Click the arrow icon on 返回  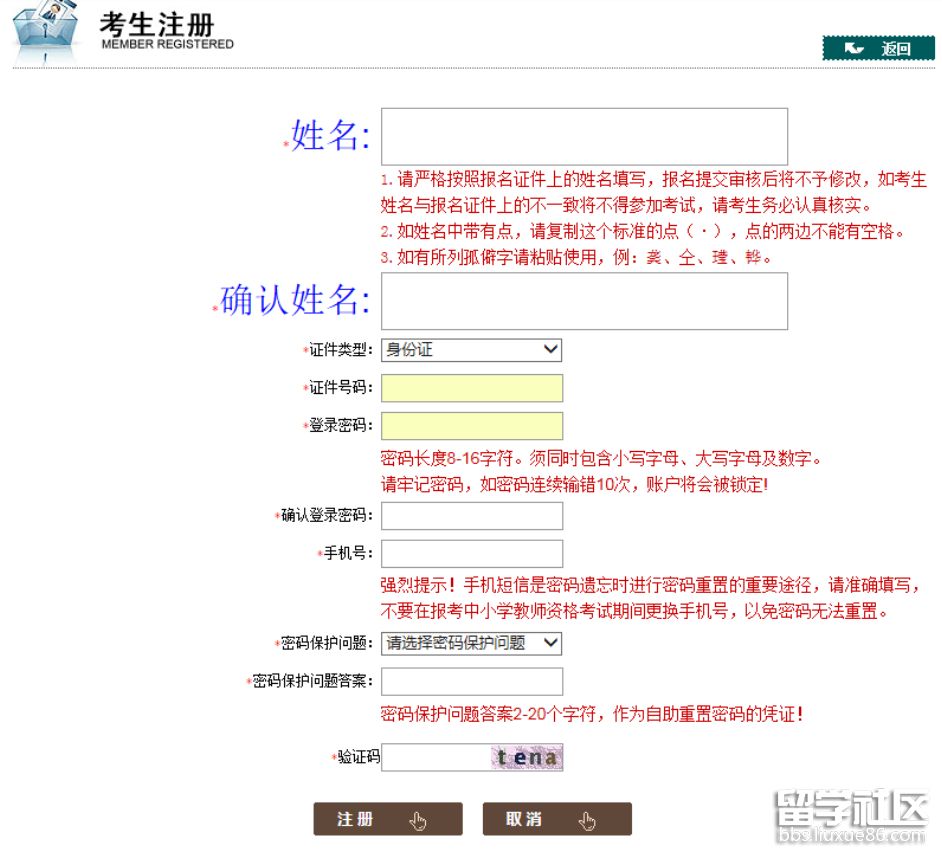pyautogui.click(x=854, y=48)
